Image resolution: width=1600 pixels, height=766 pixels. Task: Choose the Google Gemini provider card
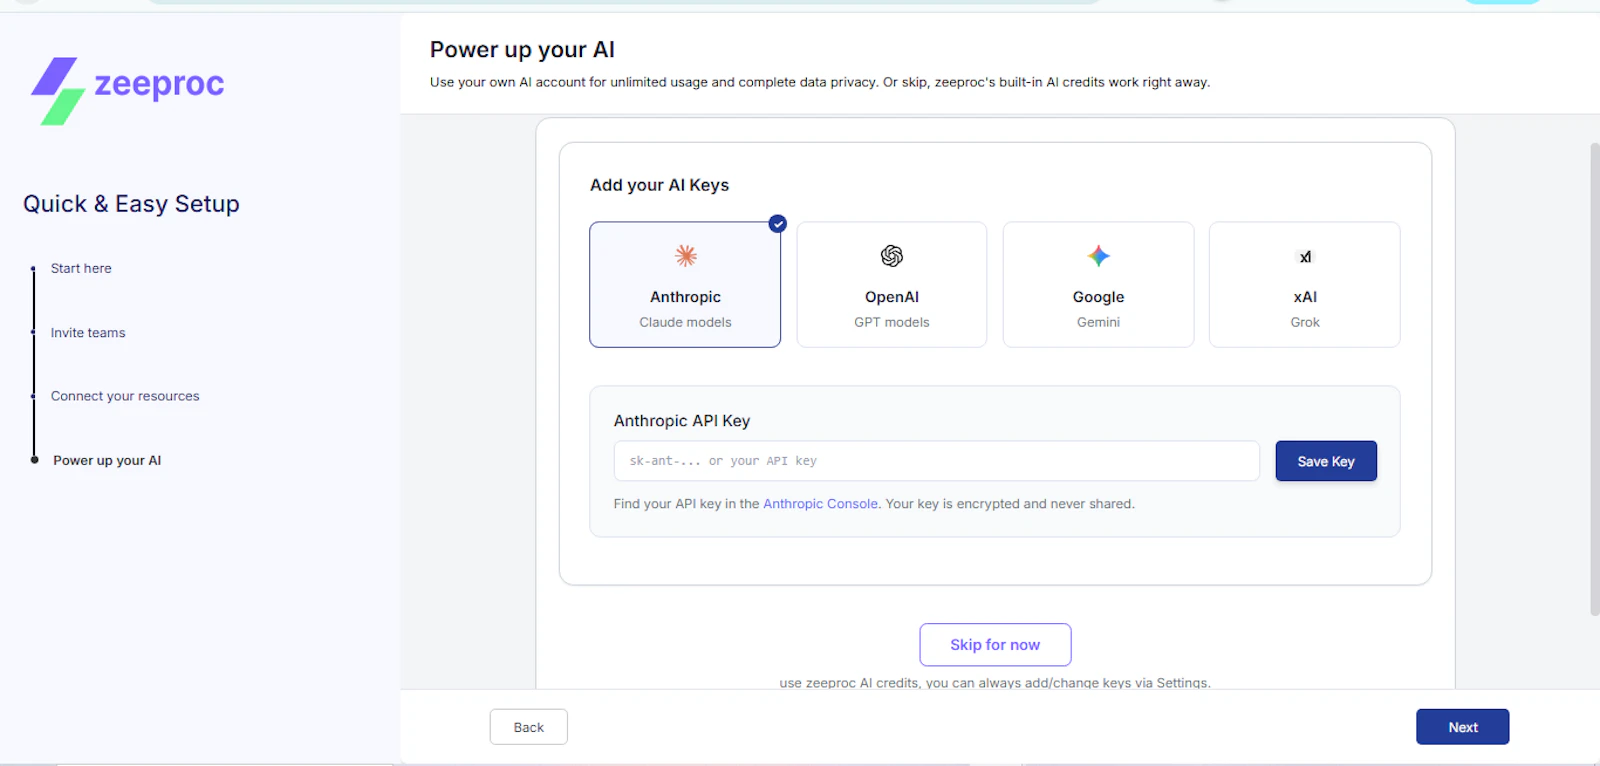pyautogui.click(x=1098, y=285)
